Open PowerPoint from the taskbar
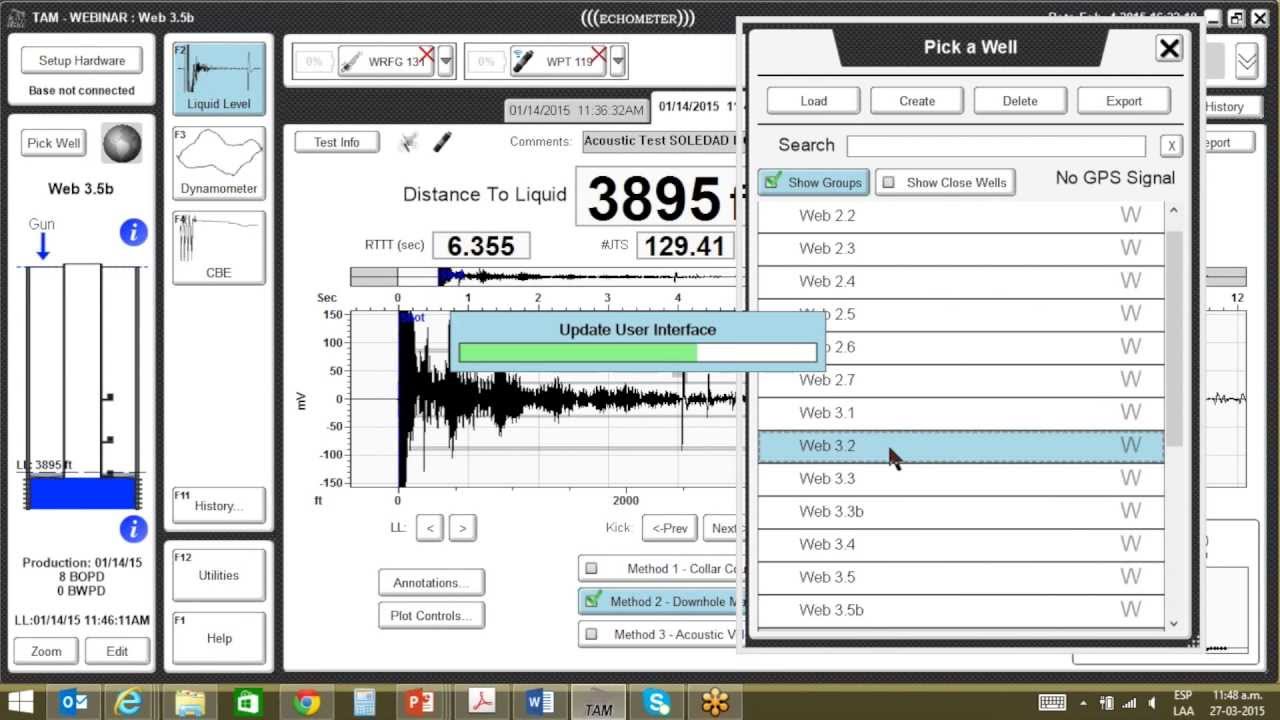The height and width of the screenshot is (720, 1280). pos(420,703)
